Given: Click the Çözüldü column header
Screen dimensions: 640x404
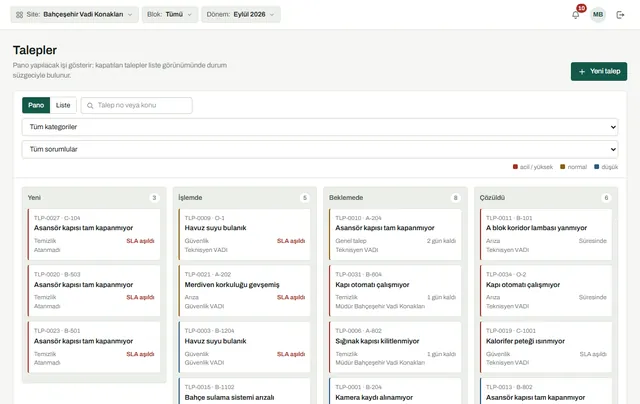Looking at the screenshot, I should (x=492, y=198).
